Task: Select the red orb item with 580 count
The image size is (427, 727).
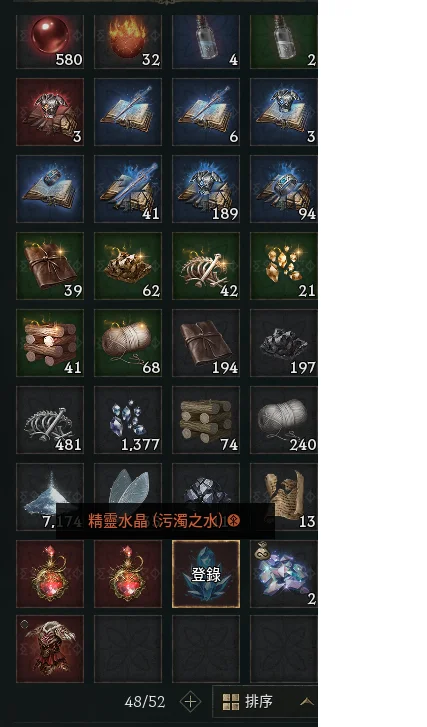Action: [50, 41]
